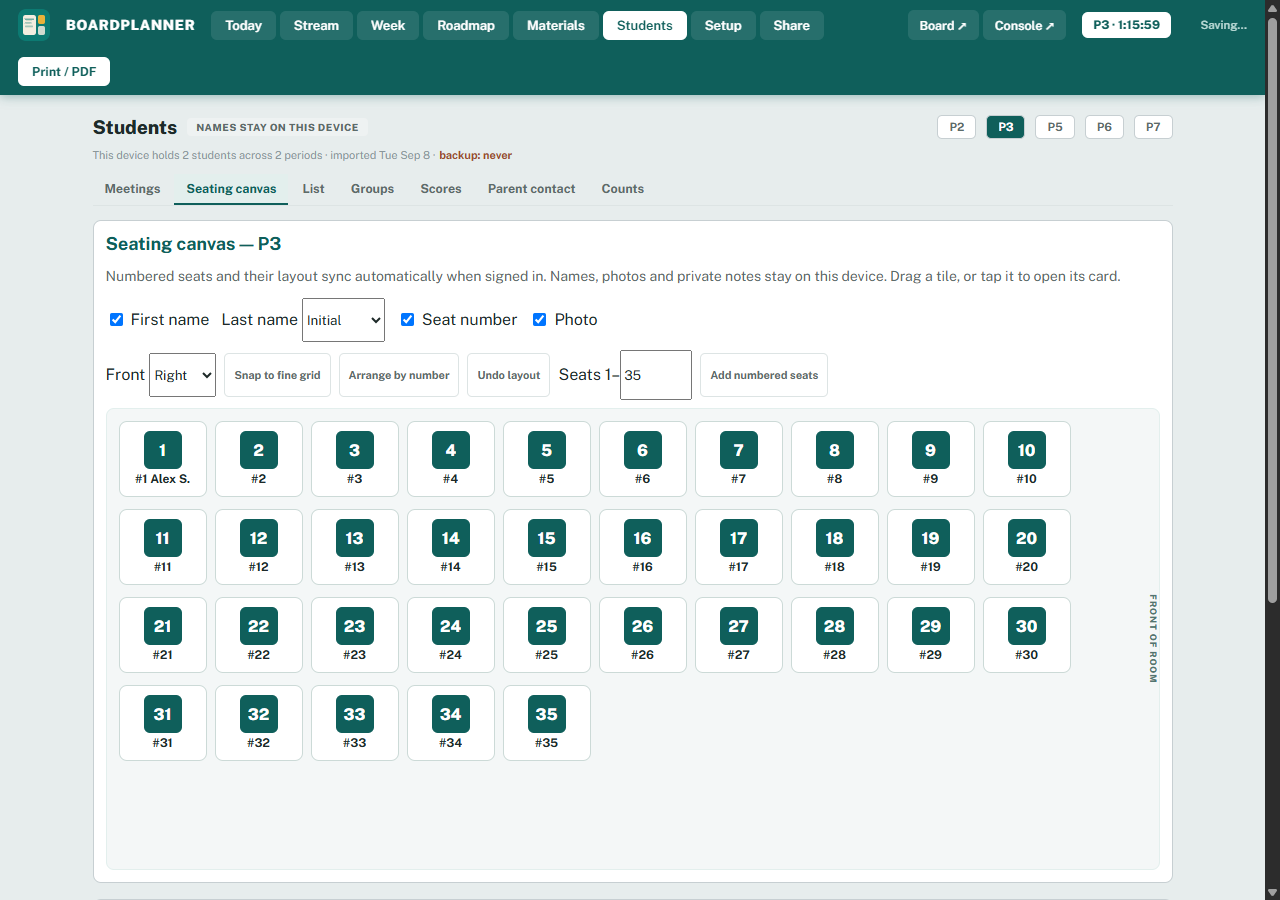Screen dimensions: 1280x900
Task: Toggle the Seat number checkbox
Action: (x=407, y=320)
